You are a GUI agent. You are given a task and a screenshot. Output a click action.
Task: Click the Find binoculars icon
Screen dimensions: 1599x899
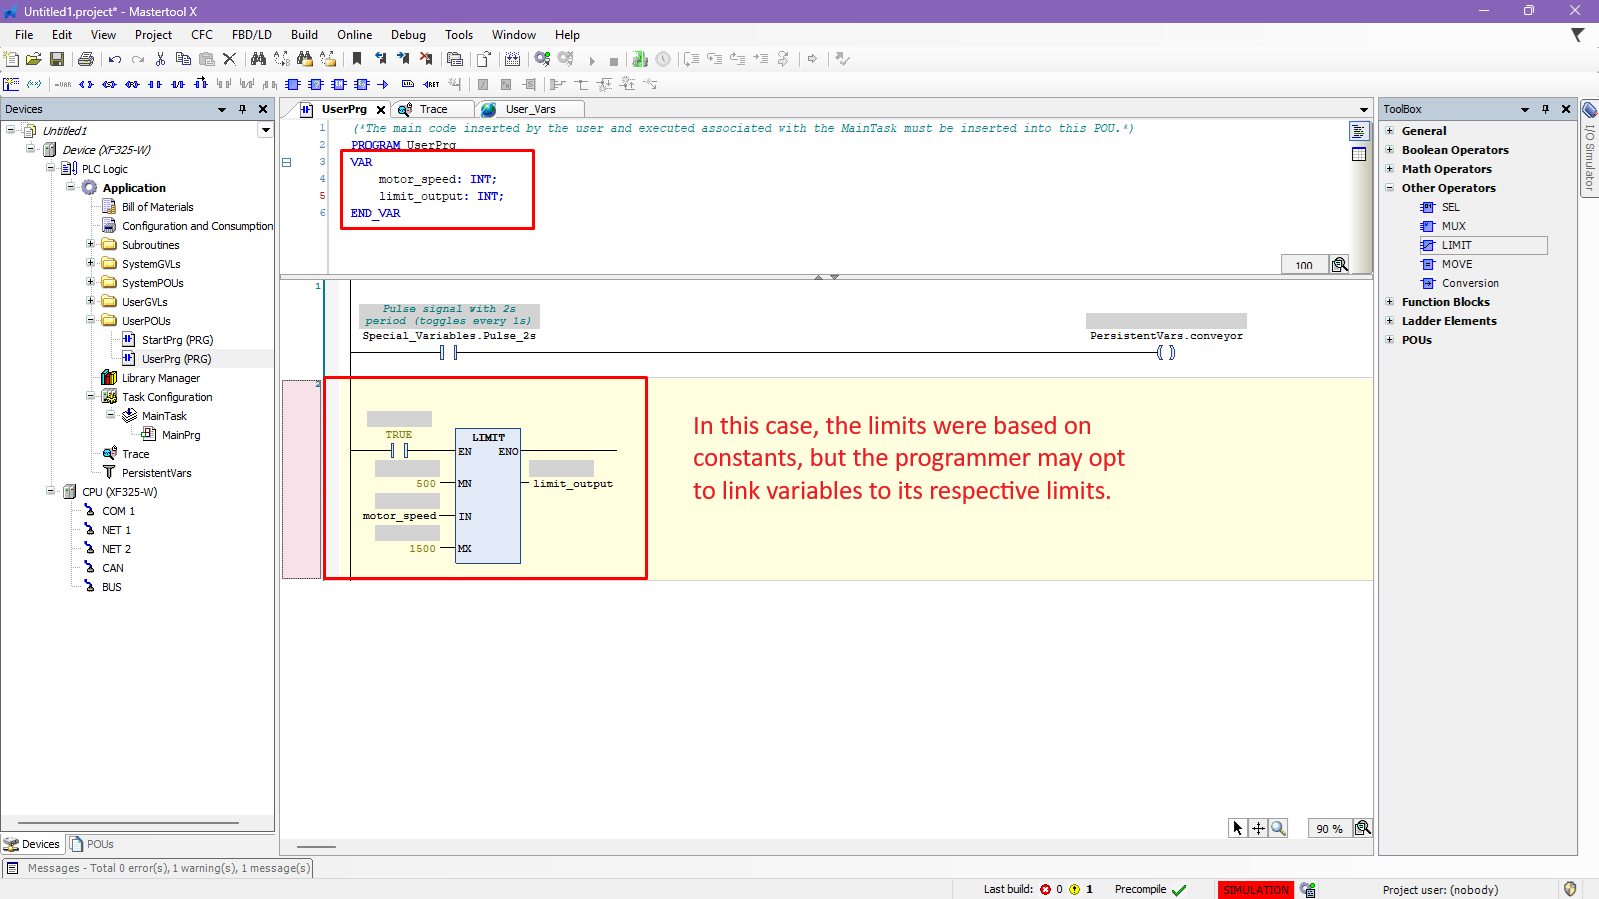point(258,60)
